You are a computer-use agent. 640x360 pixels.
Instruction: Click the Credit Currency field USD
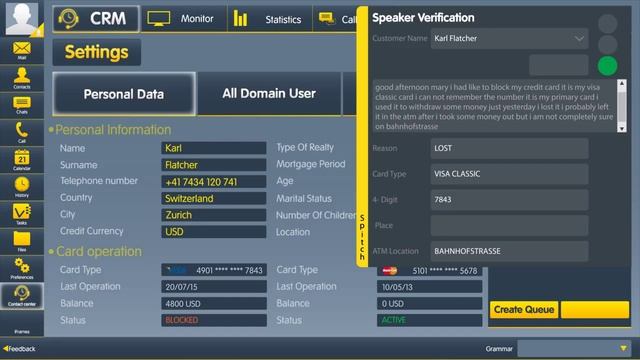214,232
